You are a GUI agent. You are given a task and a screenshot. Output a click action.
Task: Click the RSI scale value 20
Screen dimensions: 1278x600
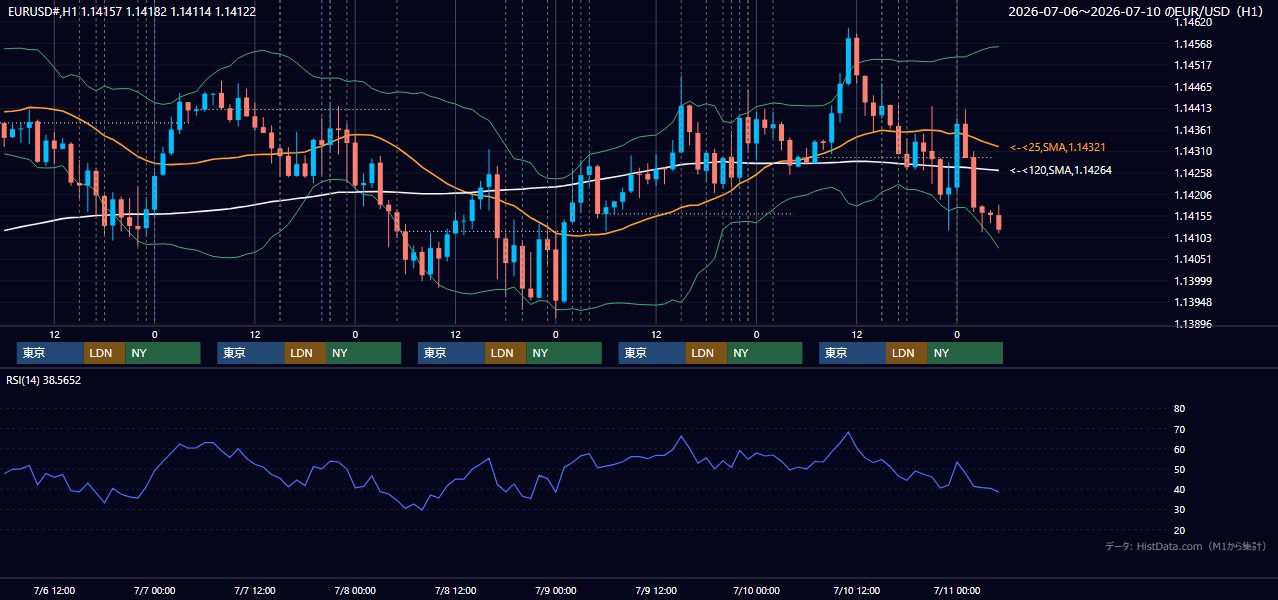click(x=1179, y=530)
